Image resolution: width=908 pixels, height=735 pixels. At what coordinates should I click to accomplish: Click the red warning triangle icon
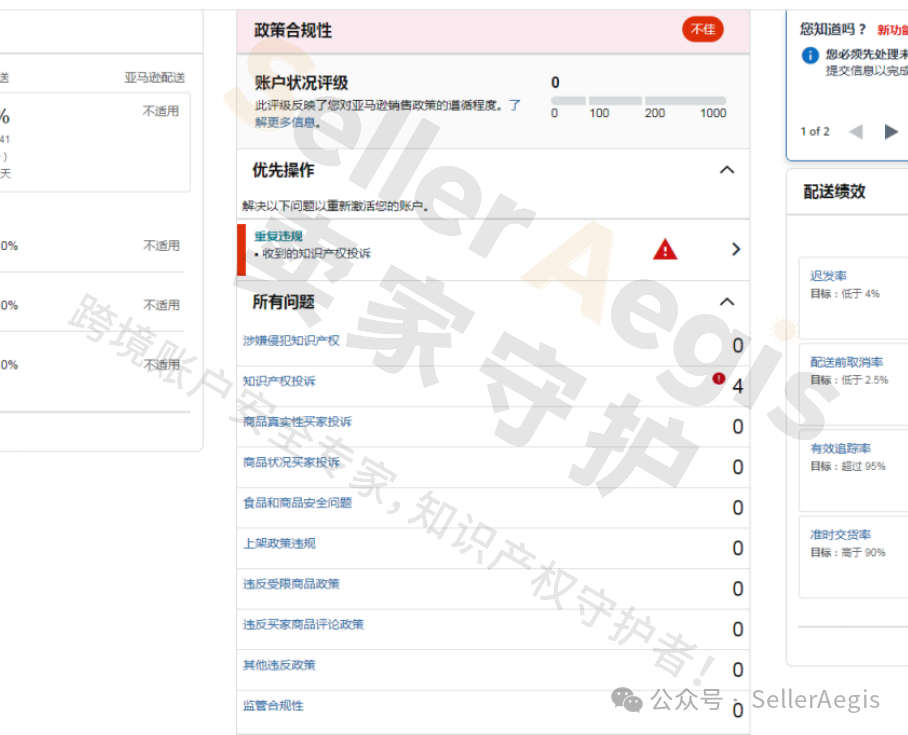(x=665, y=250)
